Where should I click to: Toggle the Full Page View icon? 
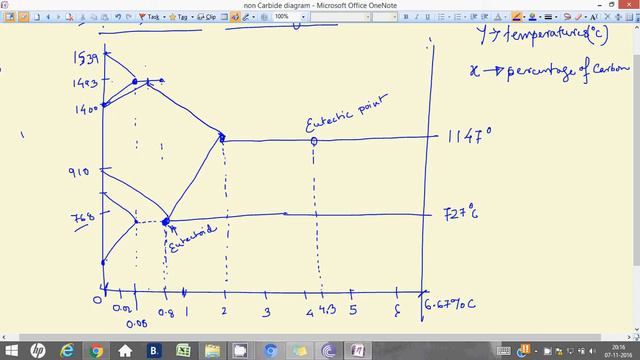tap(224, 17)
